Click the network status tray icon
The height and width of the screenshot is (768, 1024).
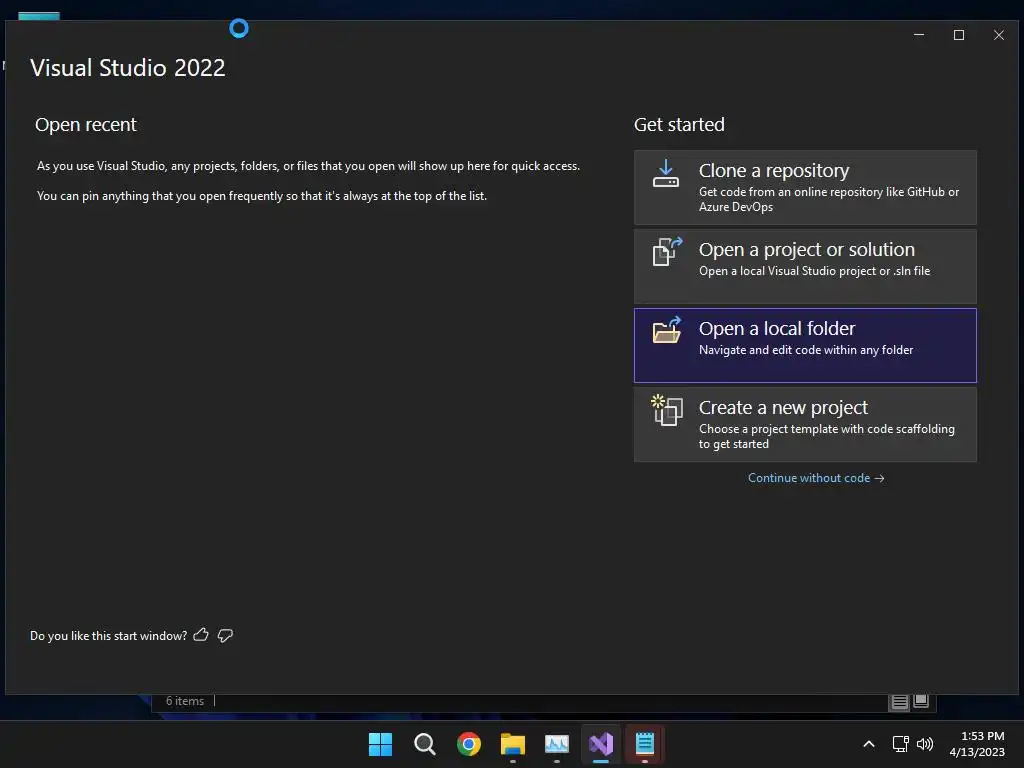901,744
